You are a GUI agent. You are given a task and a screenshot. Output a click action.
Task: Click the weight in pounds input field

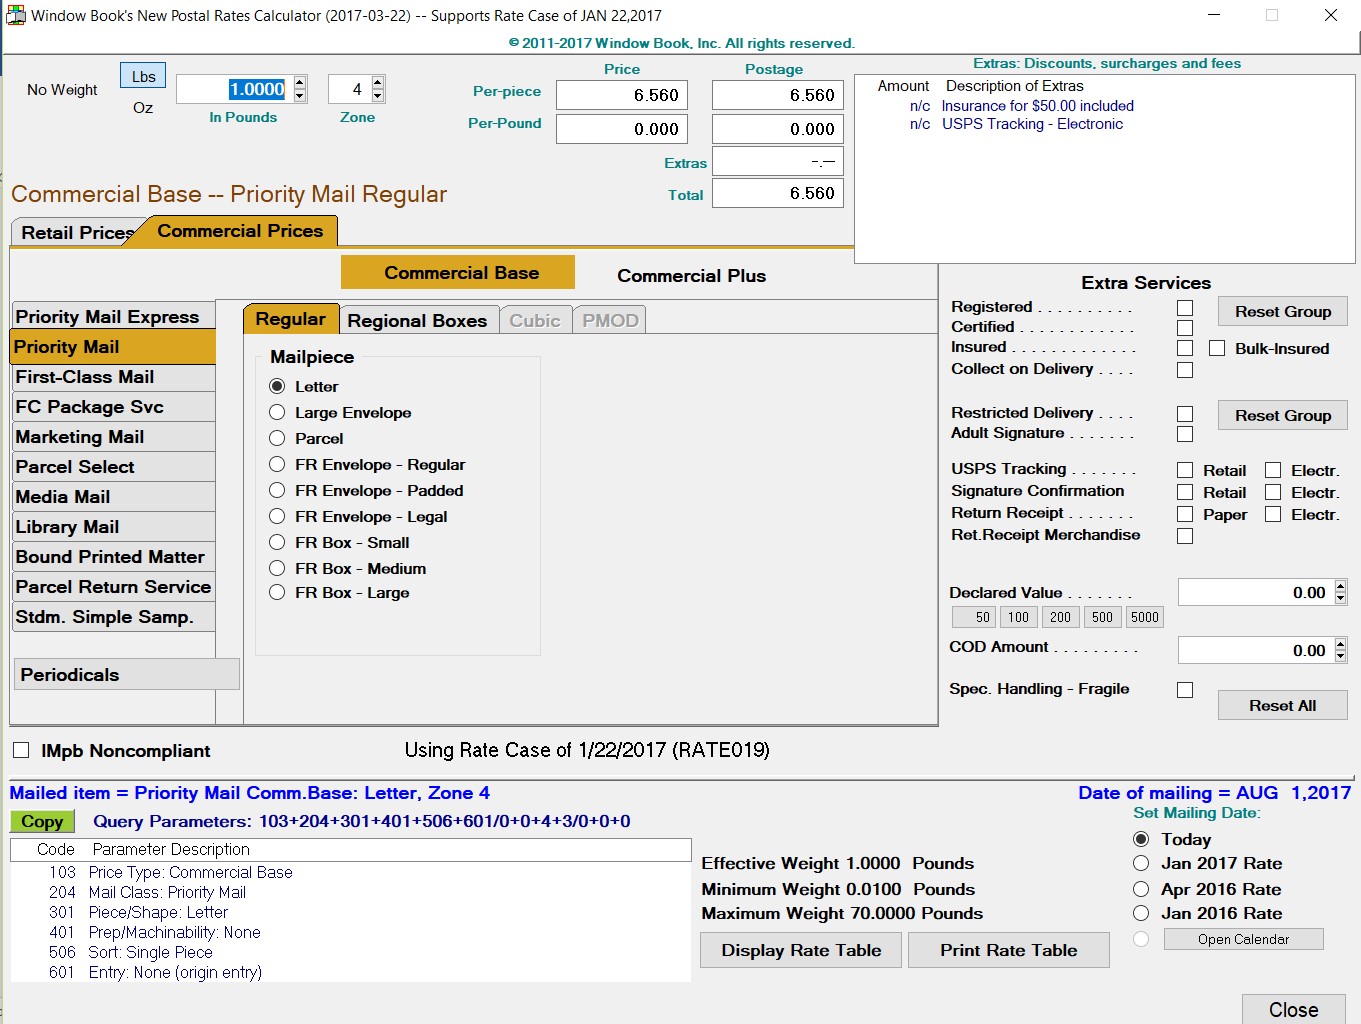click(x=235, y=89)
